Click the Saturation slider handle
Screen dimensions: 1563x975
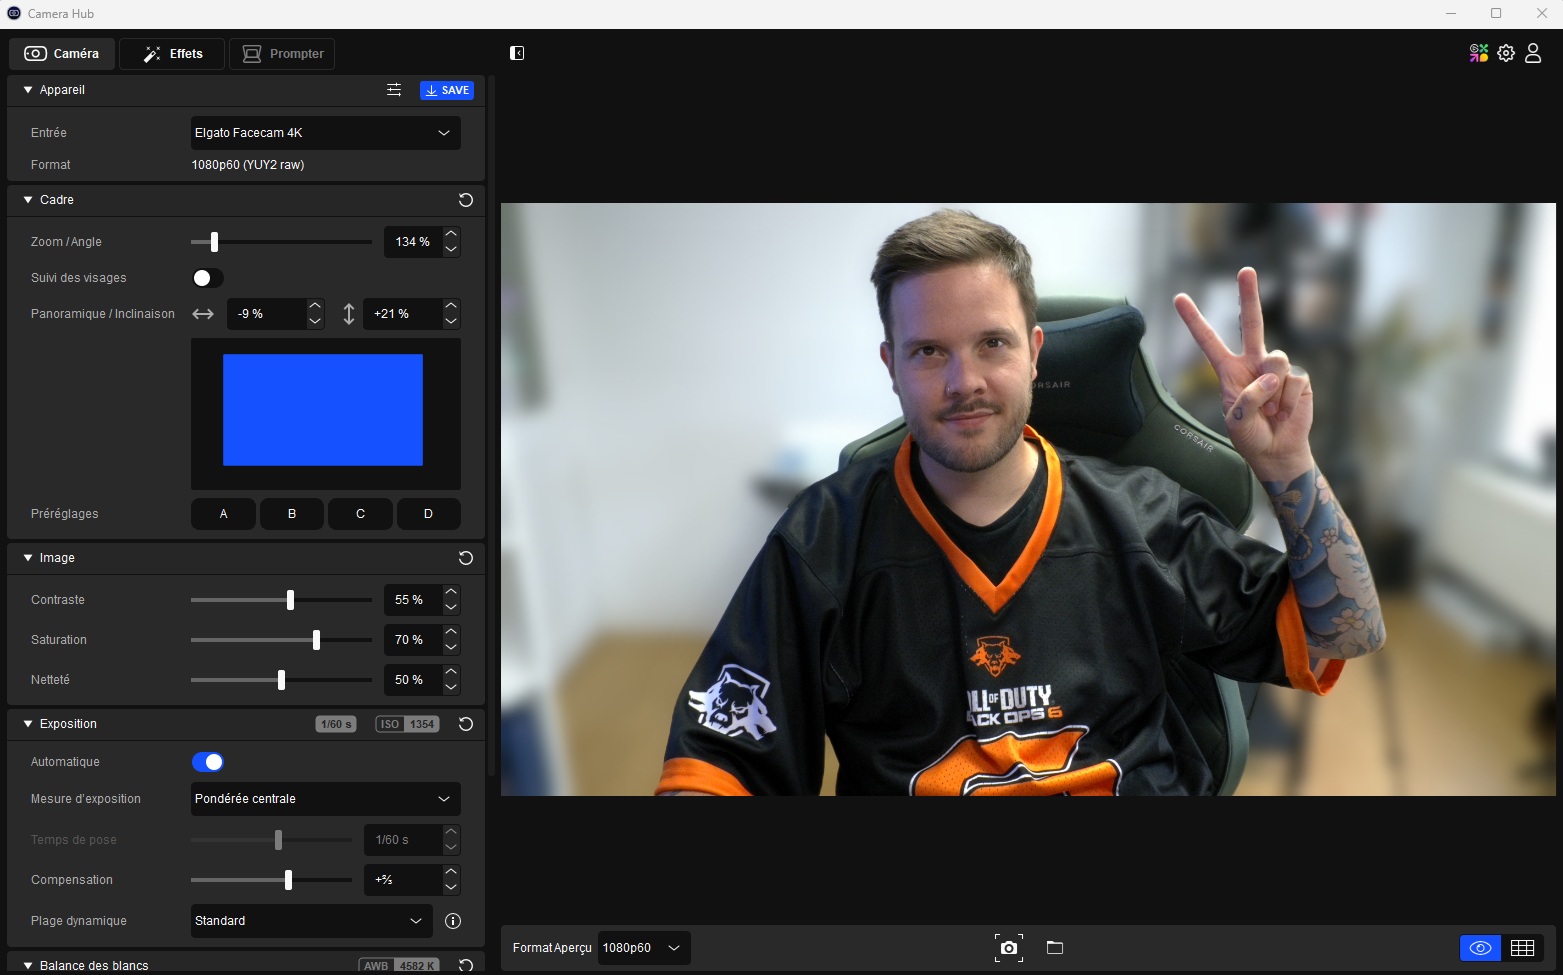[x=316, y=640]
